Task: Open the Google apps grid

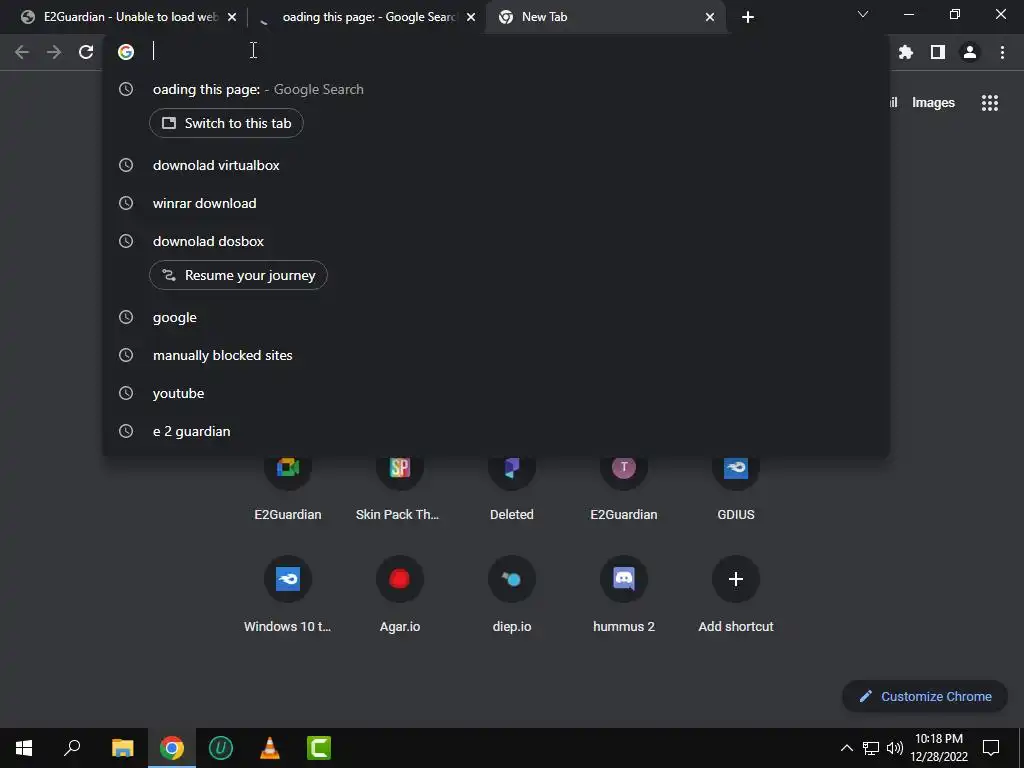Action: point(990,103)
